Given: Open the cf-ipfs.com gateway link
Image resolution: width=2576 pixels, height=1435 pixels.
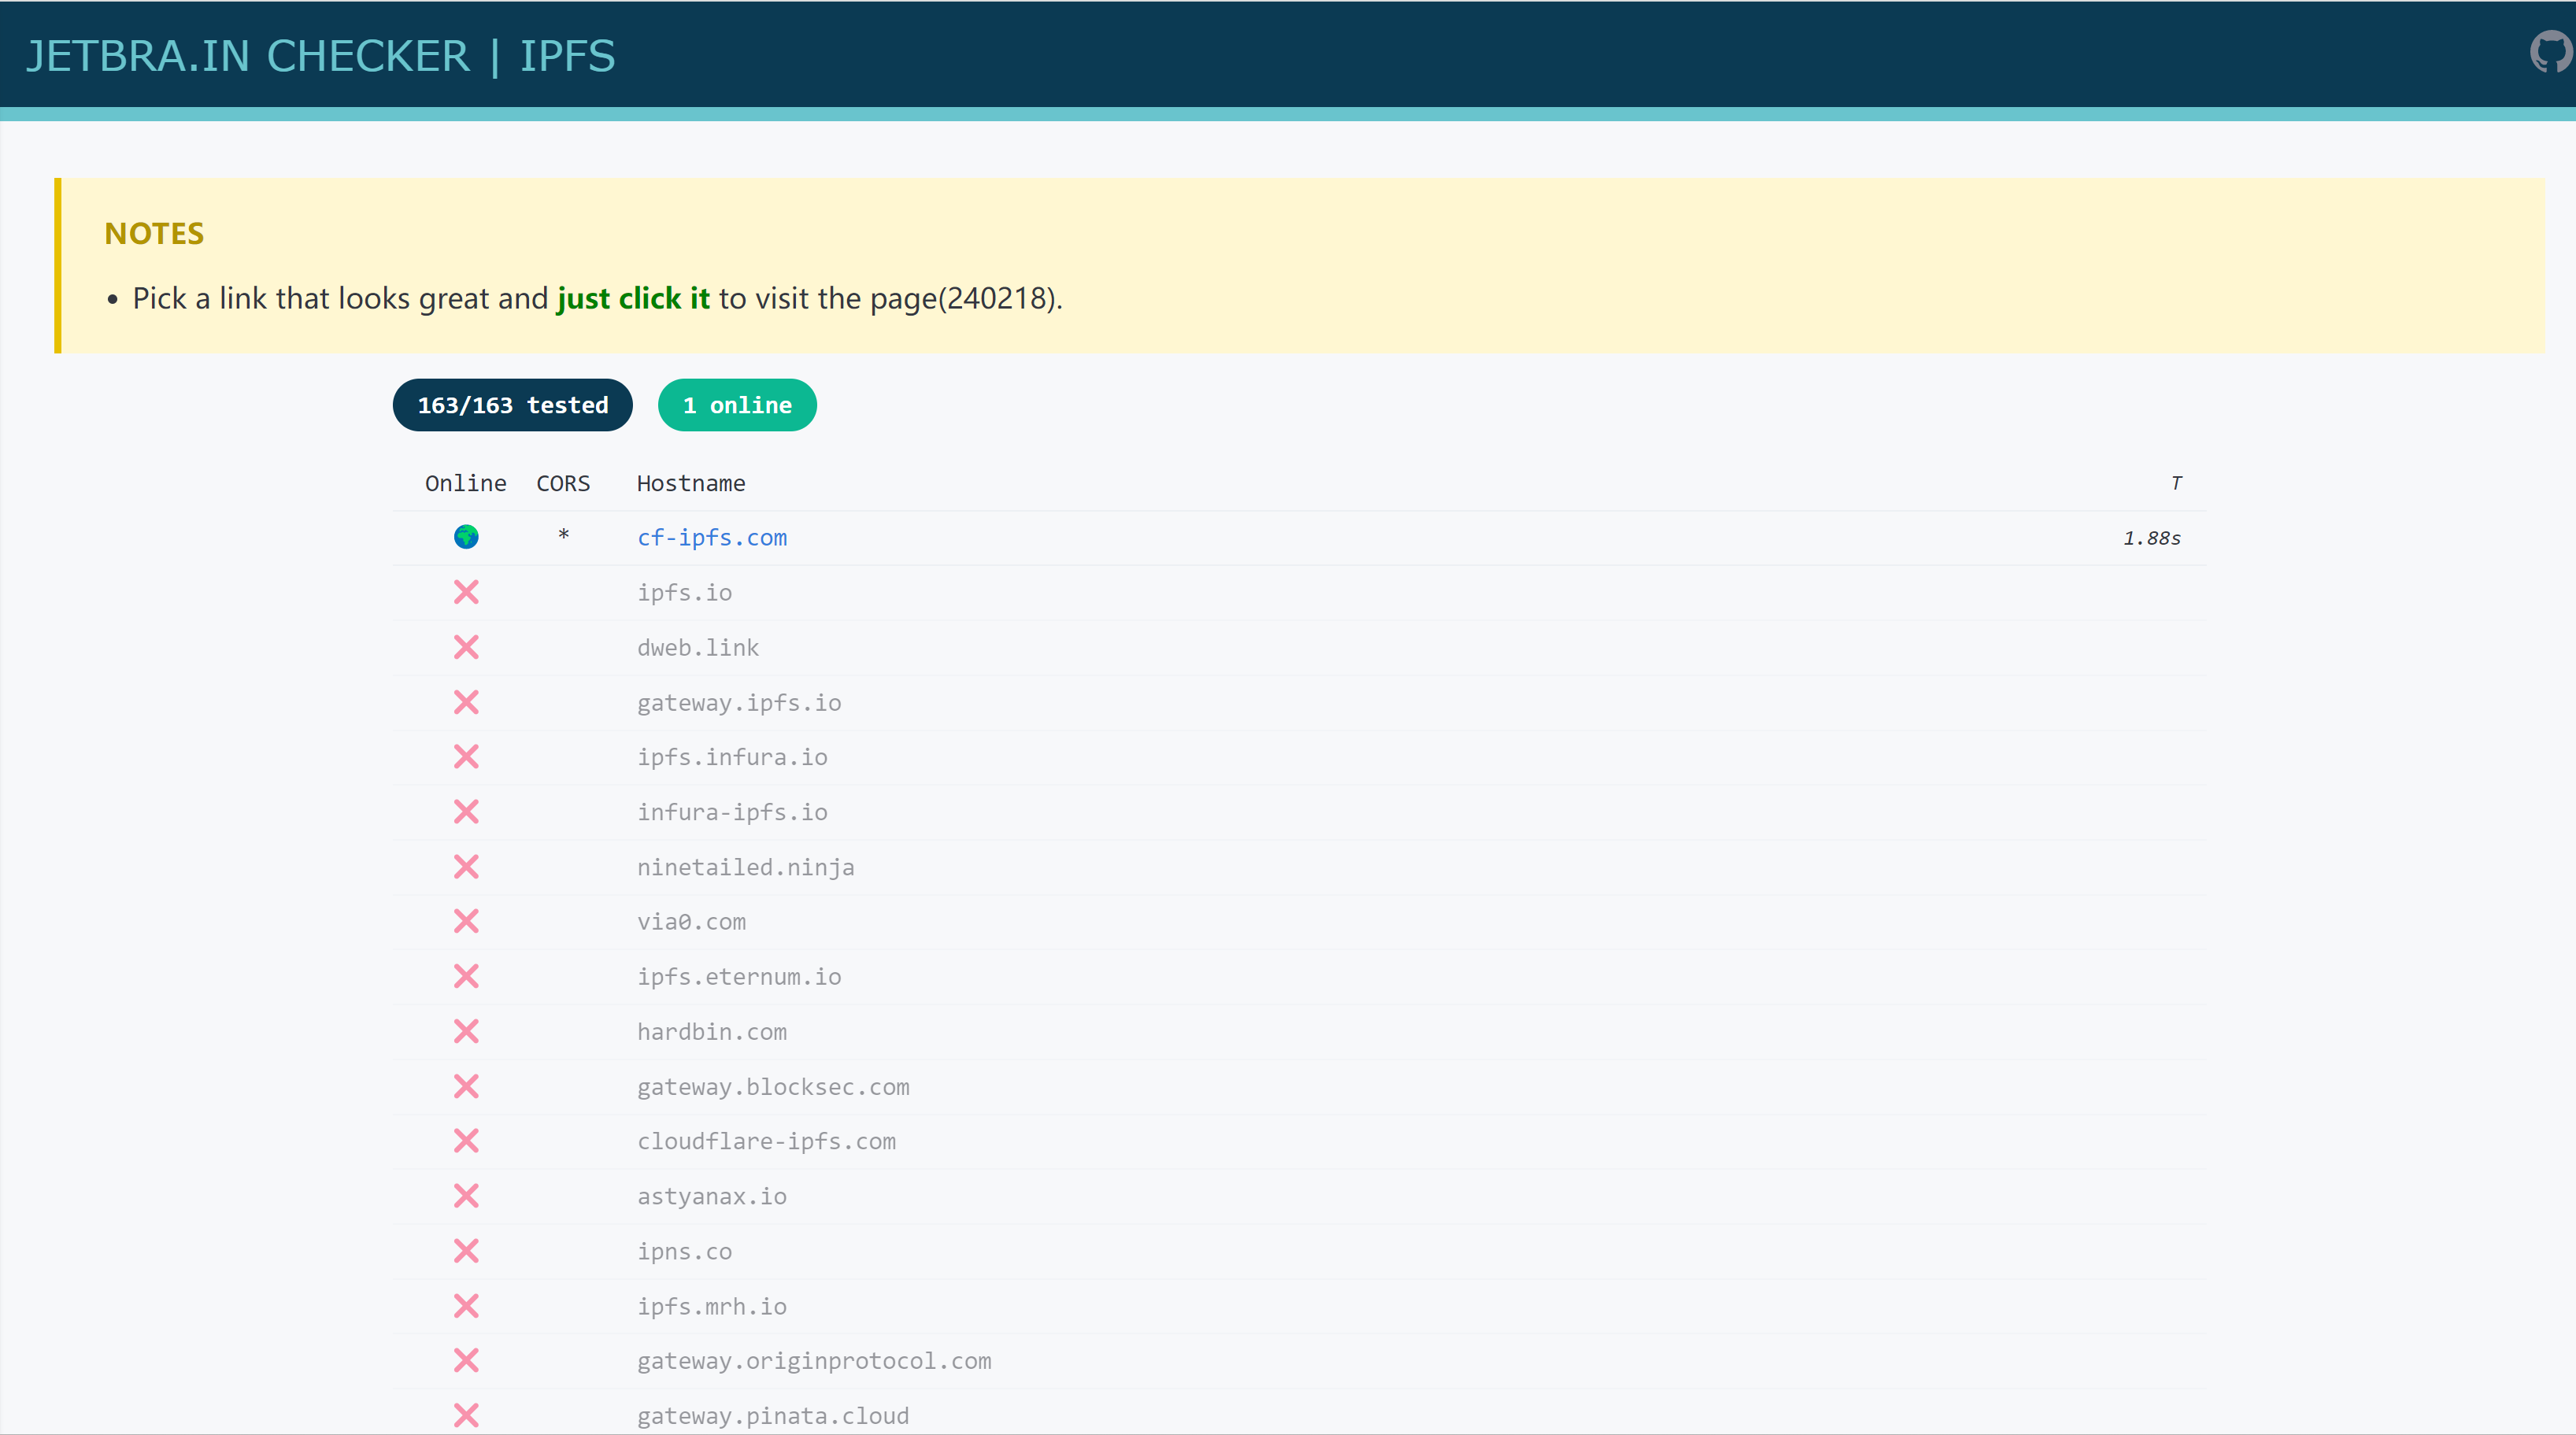Looking at the screenshot, I should 712,538.
